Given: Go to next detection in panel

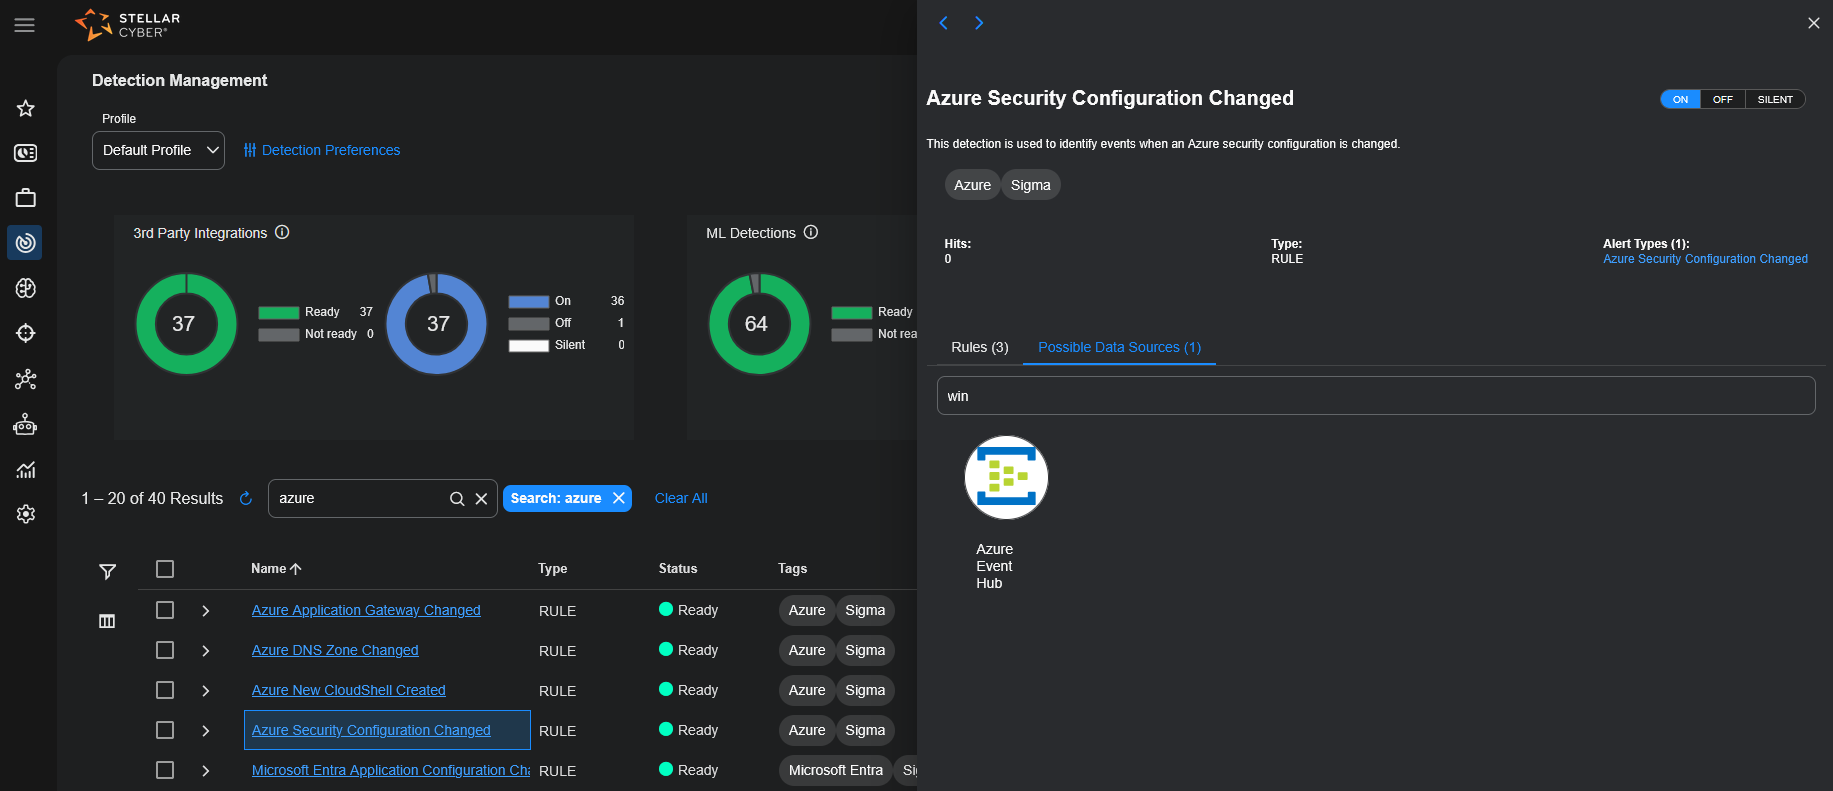Looking at the screenshot, I should tap(979, 23).
